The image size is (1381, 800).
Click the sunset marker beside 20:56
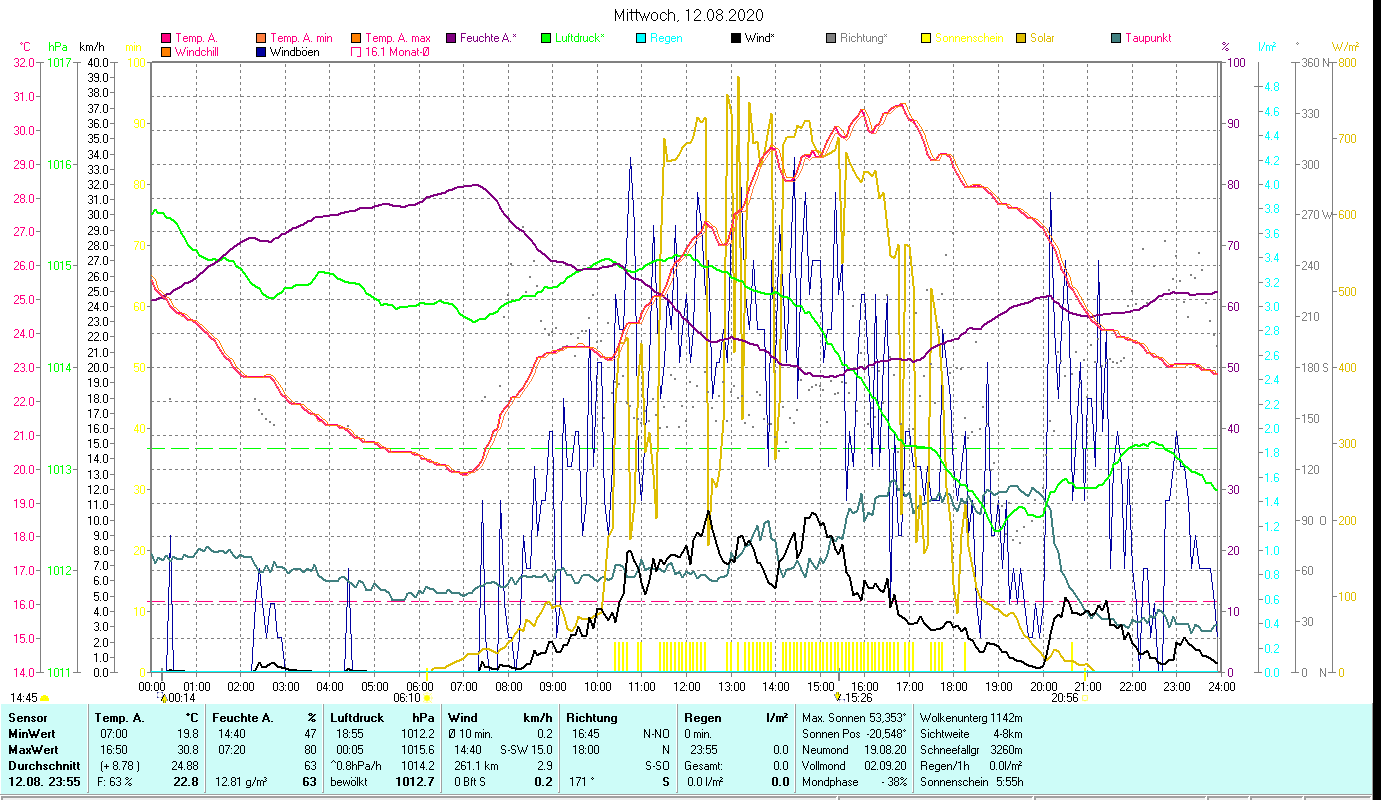tap(1084, 697)
